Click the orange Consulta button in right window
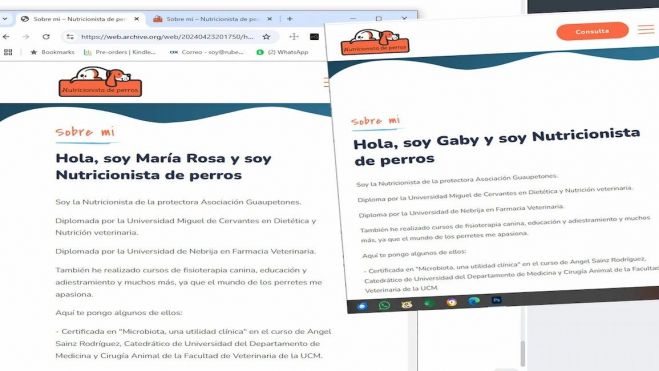The image size is (659, 371). click(593, 31)
